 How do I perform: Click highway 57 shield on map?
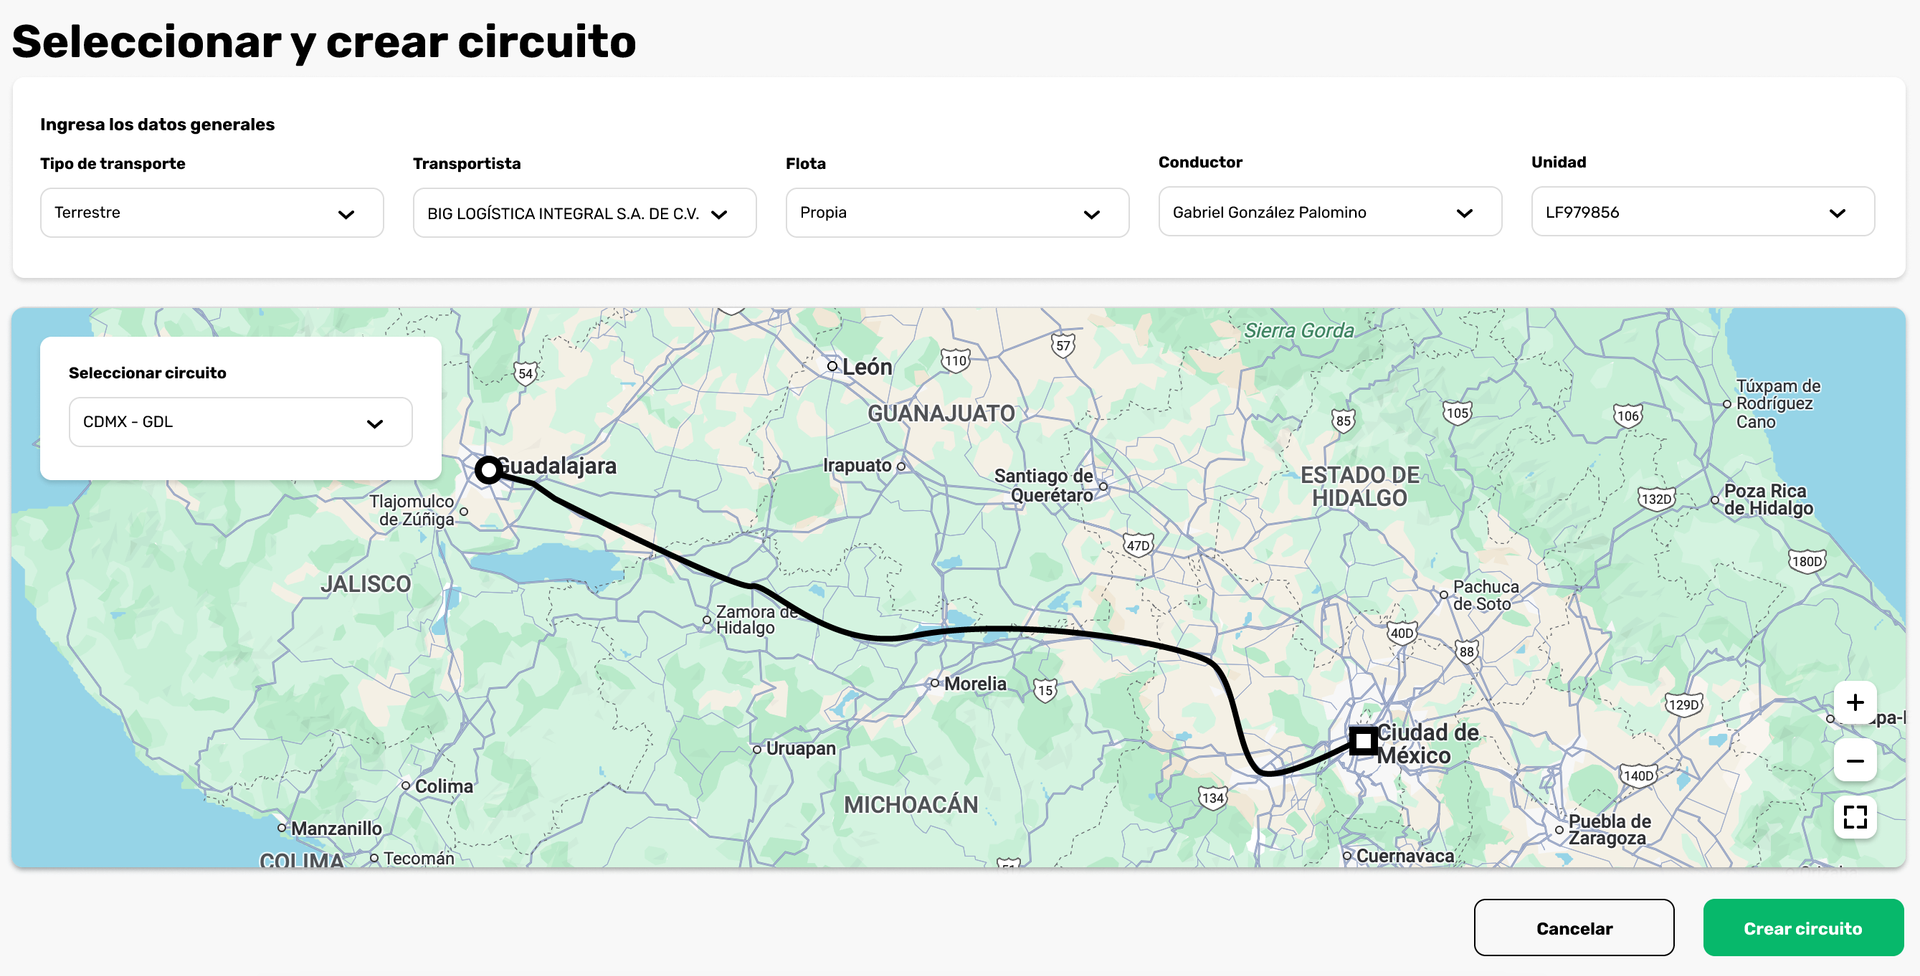click(1063, 346)
